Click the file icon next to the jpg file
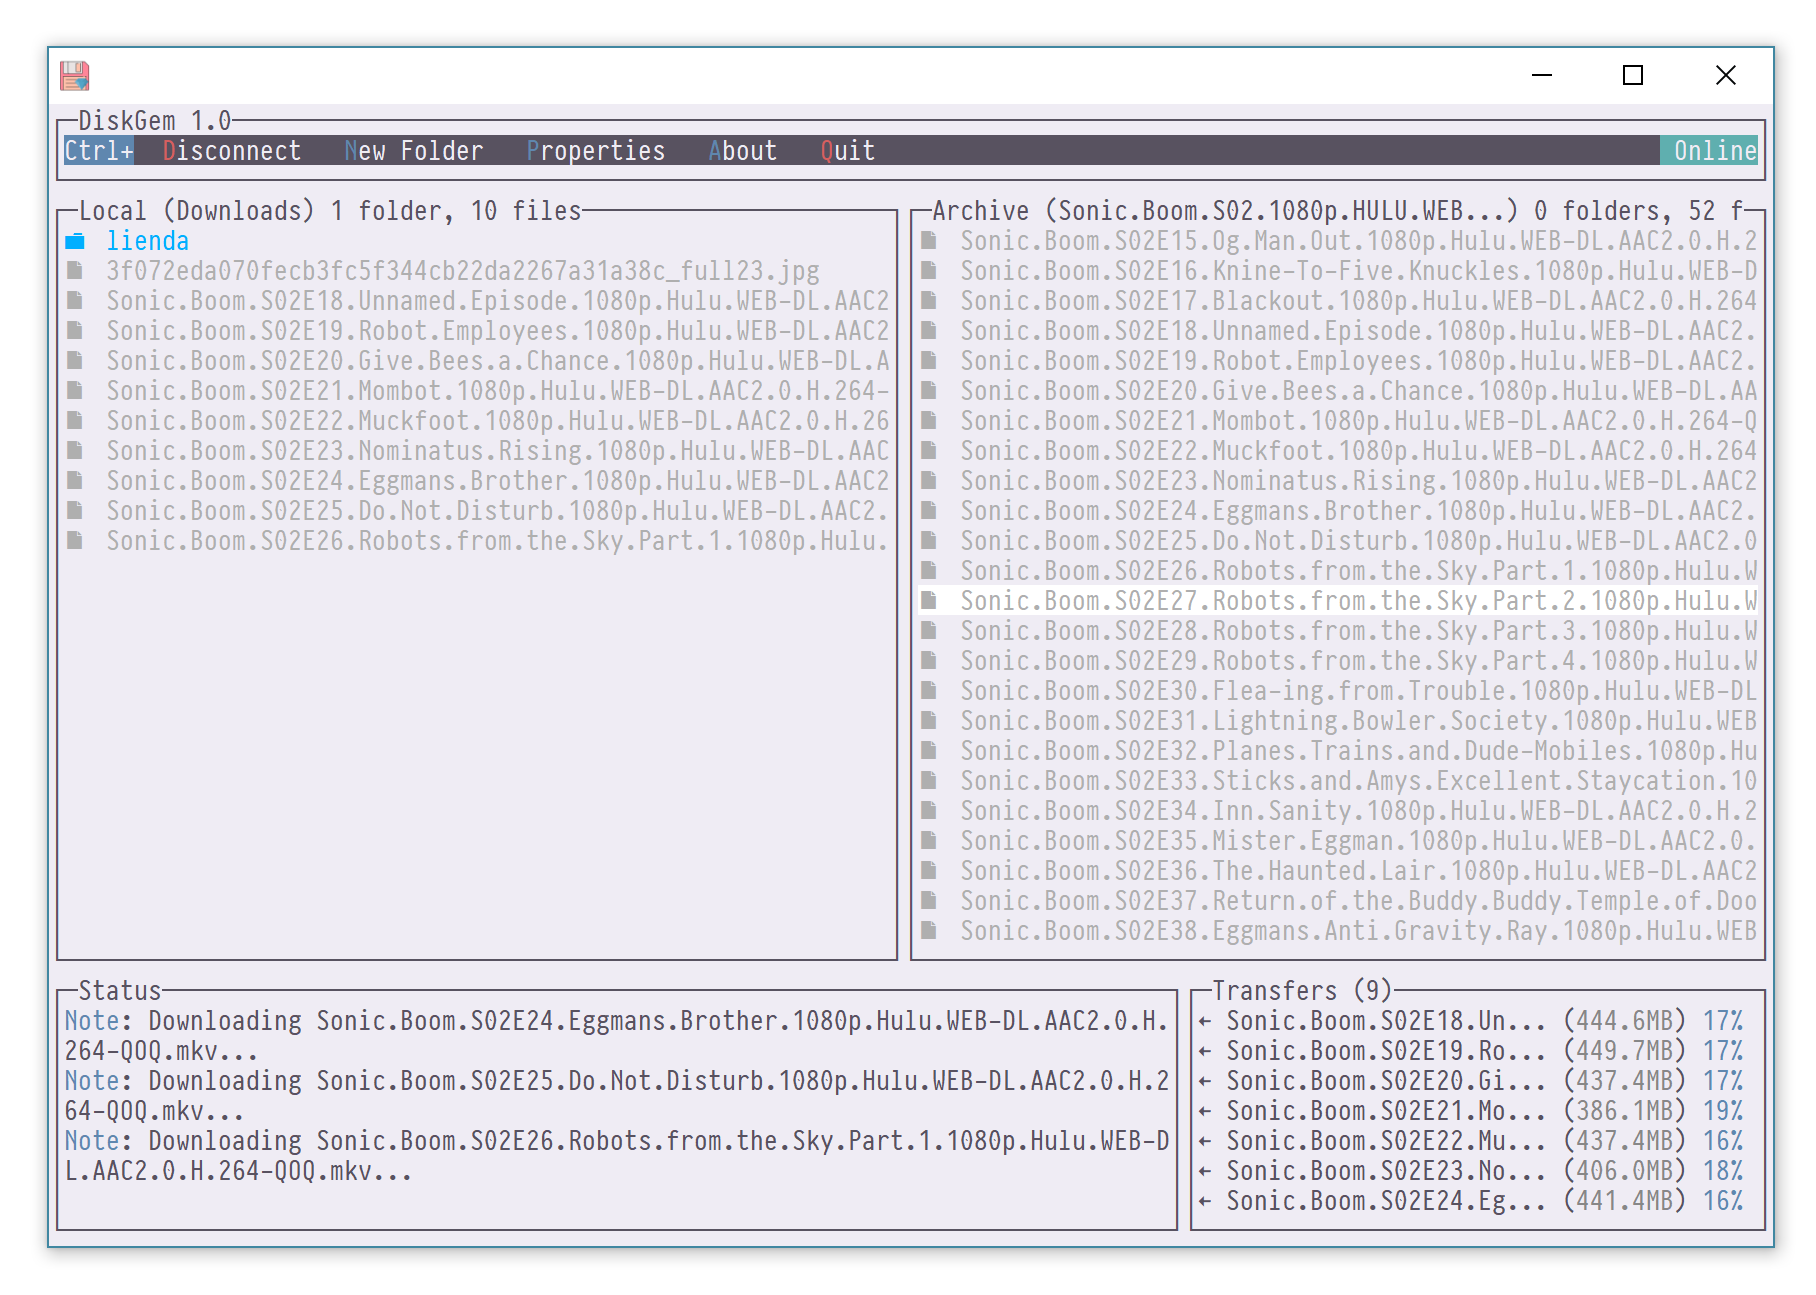This screenshot has width=1816, height=1295. pyautogui.click(x=75, y=271)
